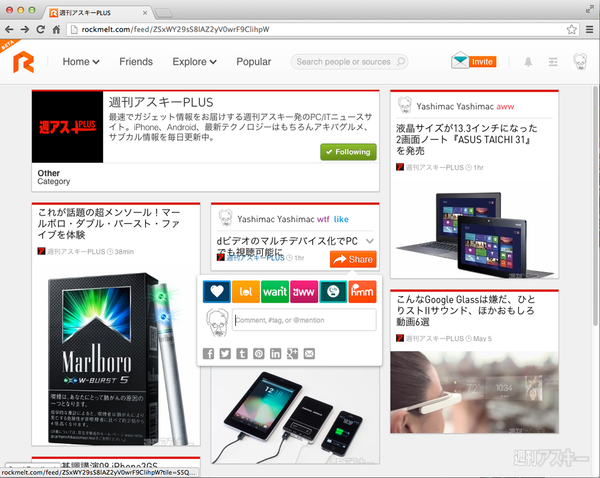This screenshot has width=600, height=478.
Task: Click the page vertical scrollbar
Action: coord(595,206)
